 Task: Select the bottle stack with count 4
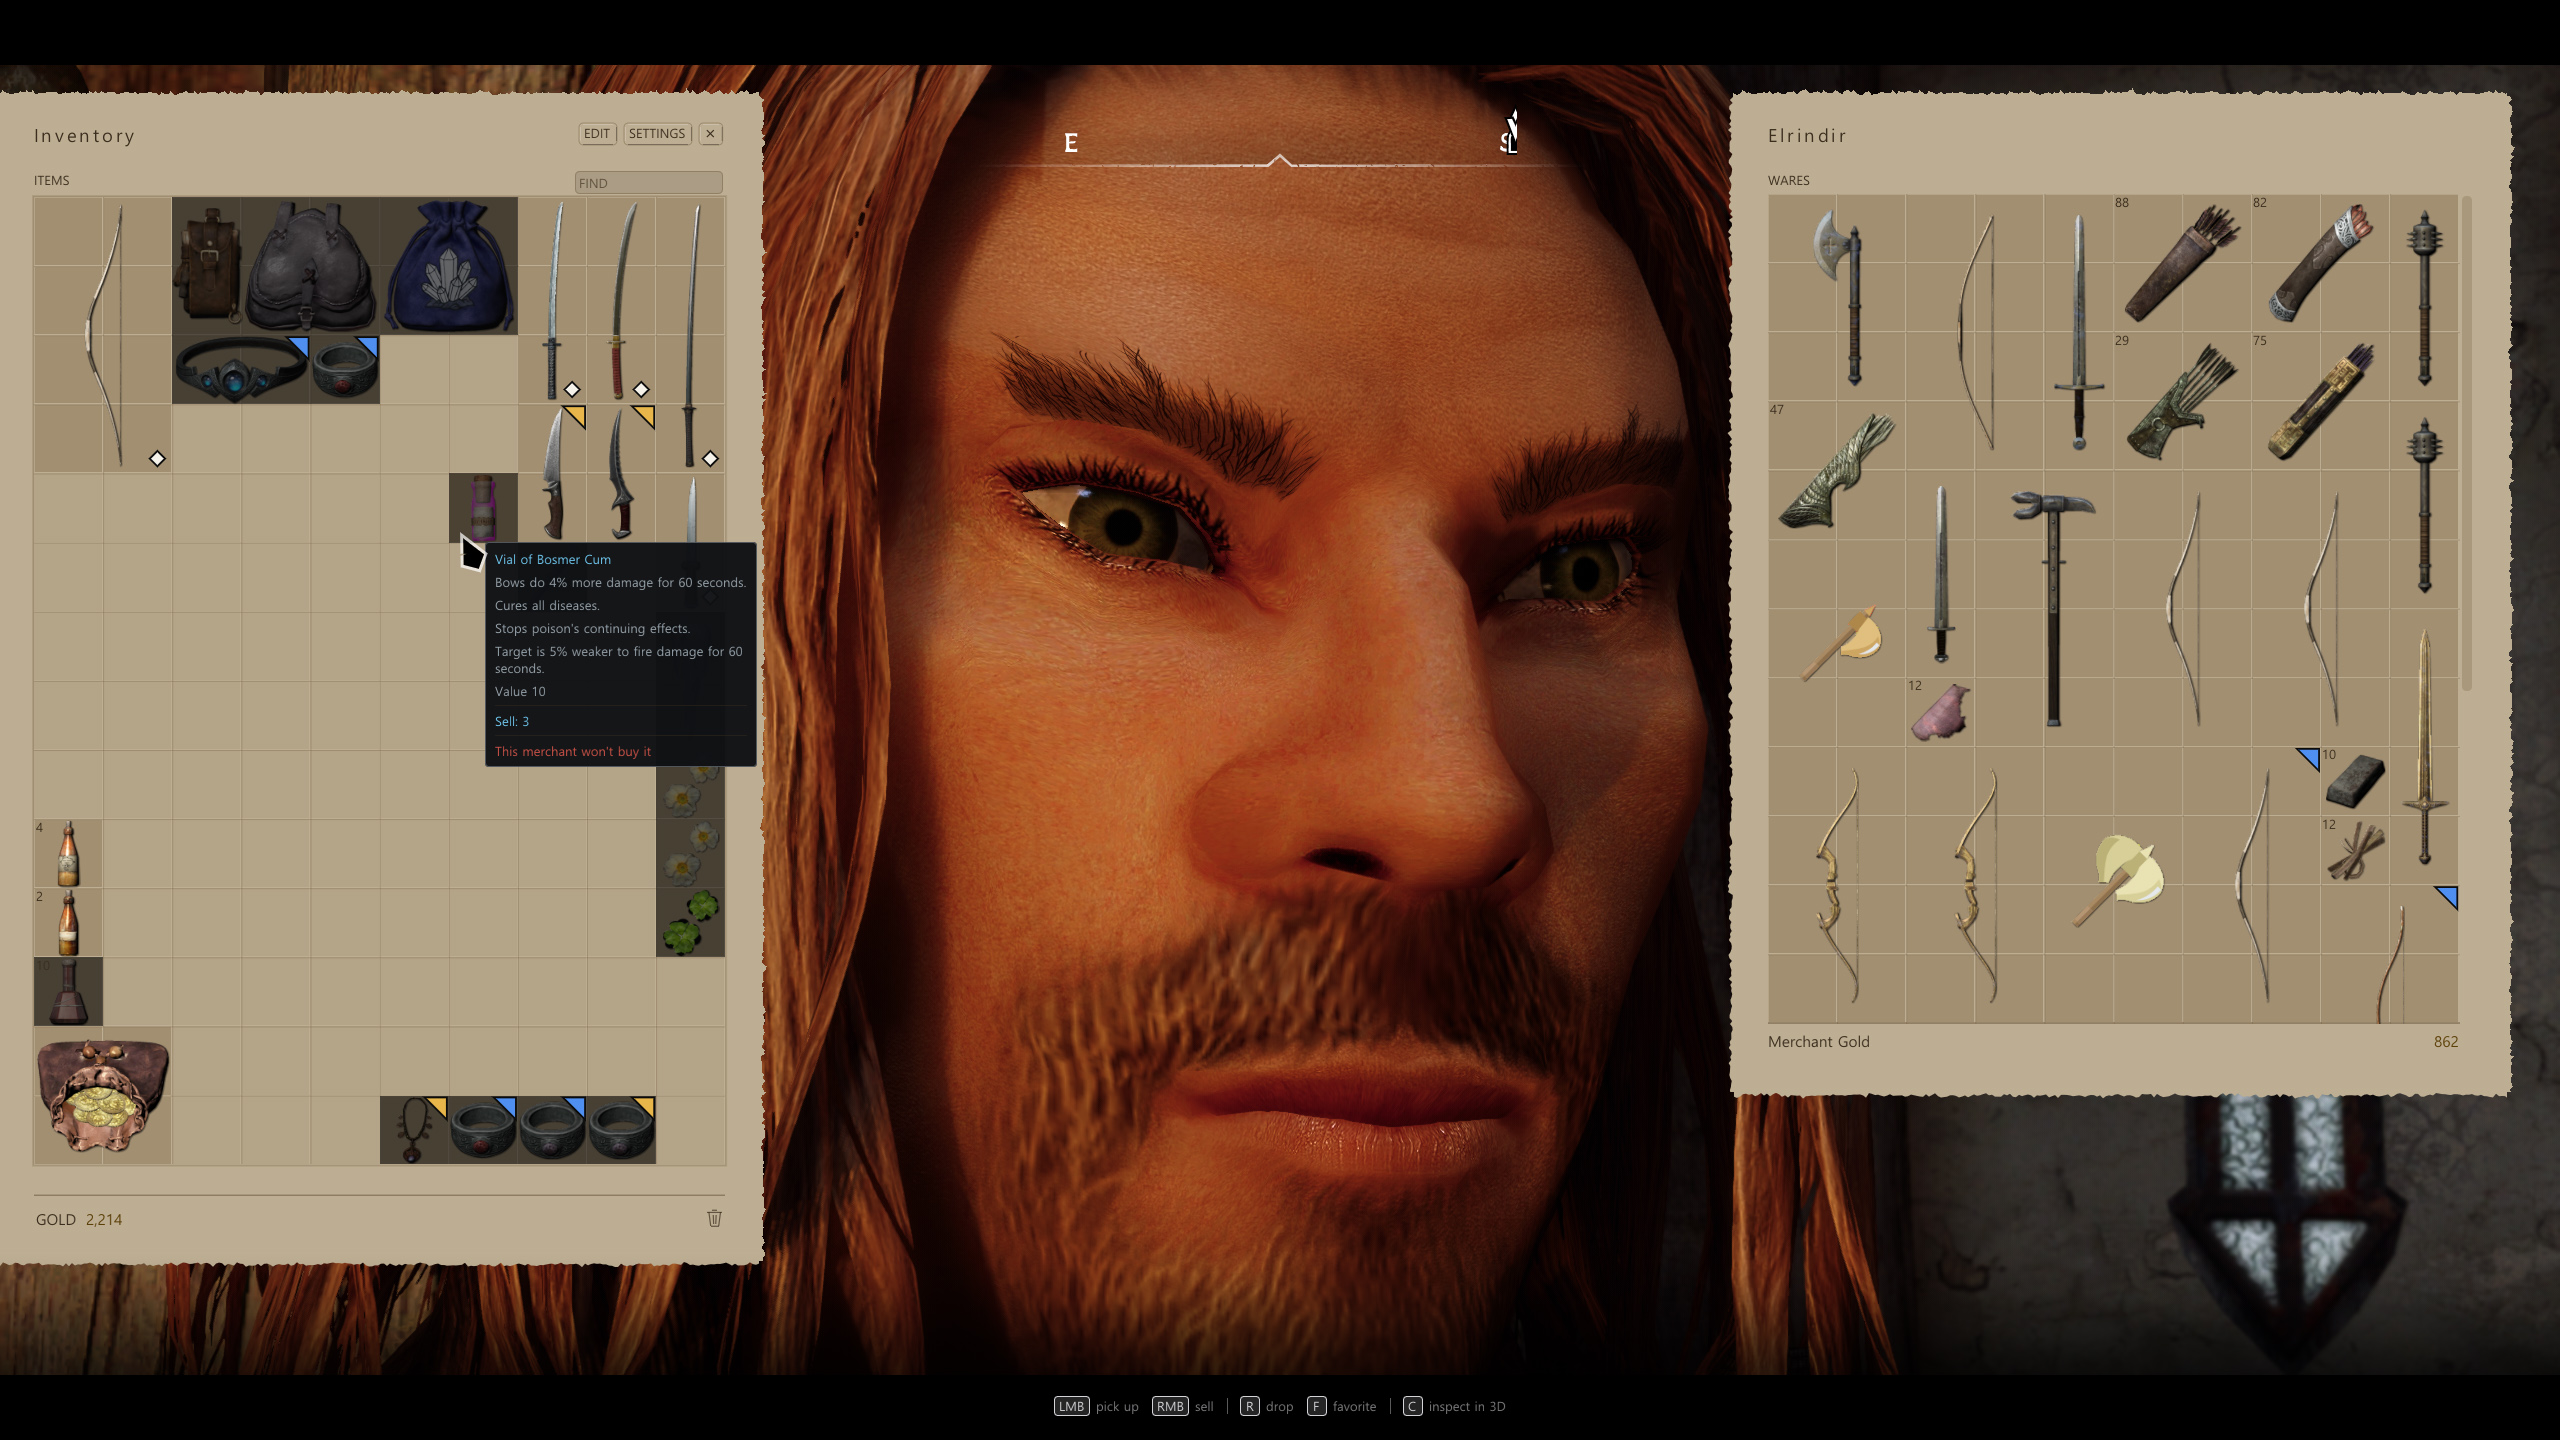tap(68, 854)
